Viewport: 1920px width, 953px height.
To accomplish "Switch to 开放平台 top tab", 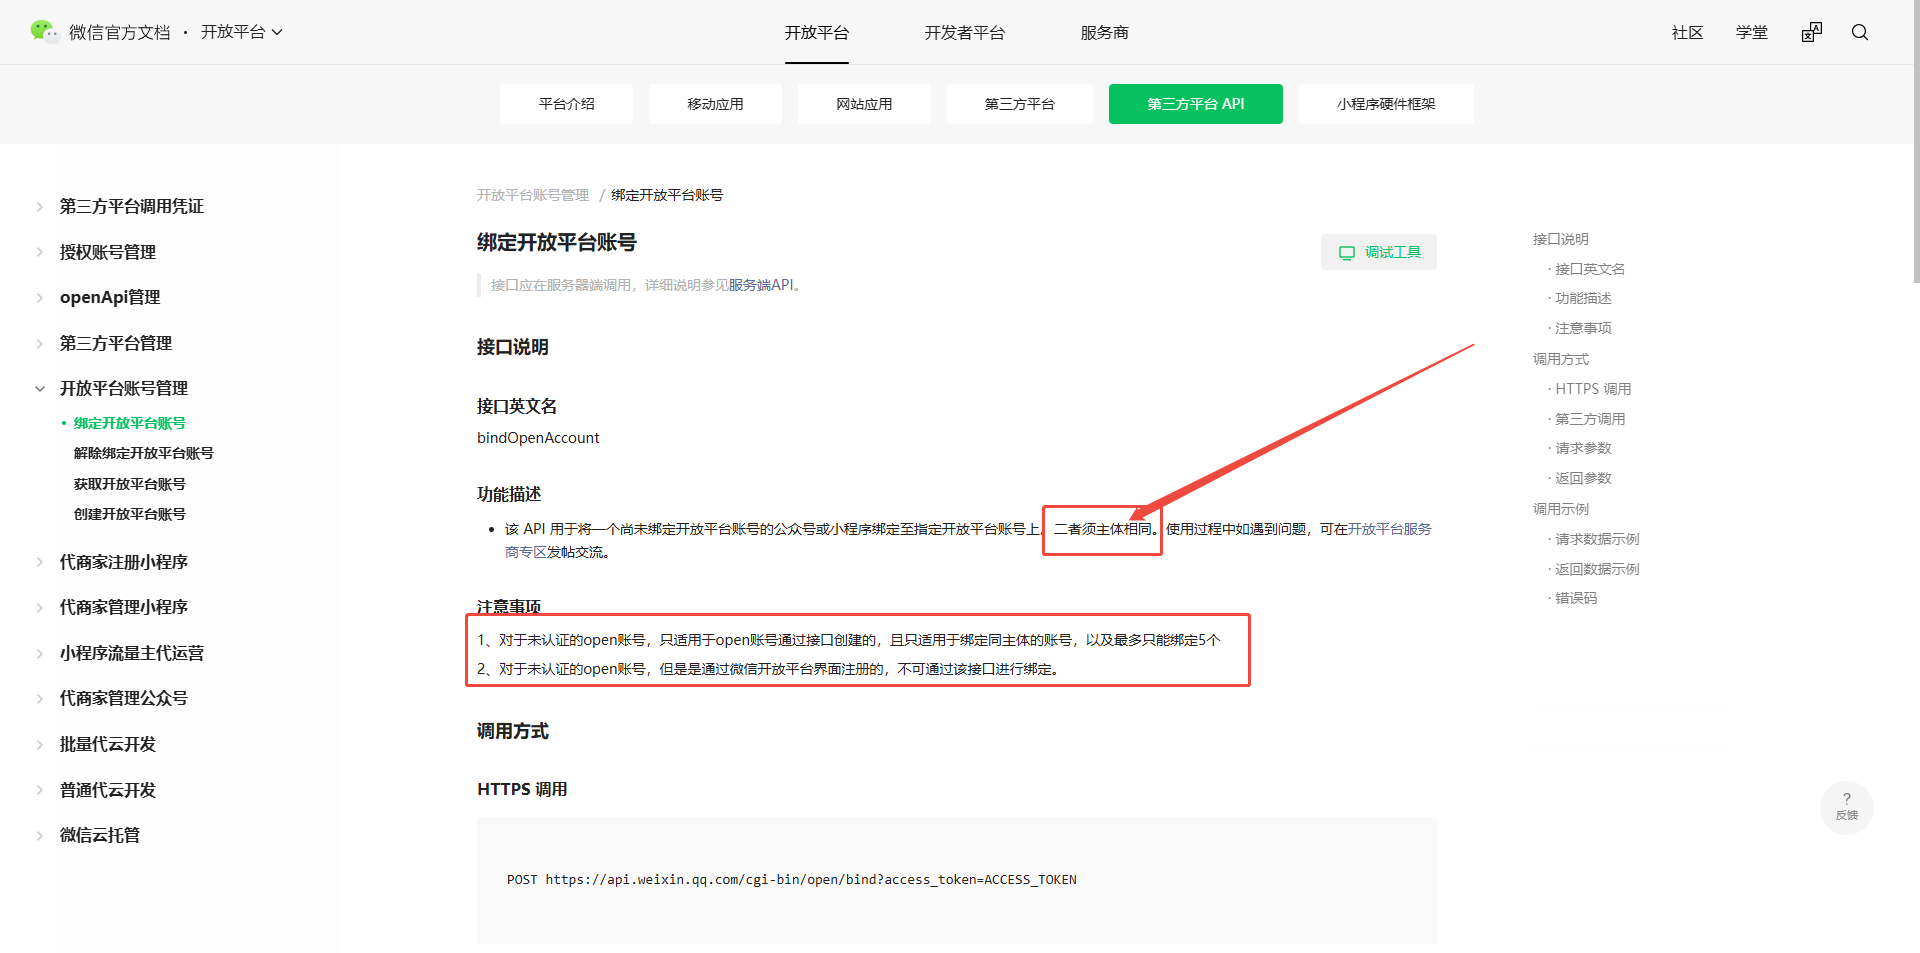I will (x=817, y=32).
